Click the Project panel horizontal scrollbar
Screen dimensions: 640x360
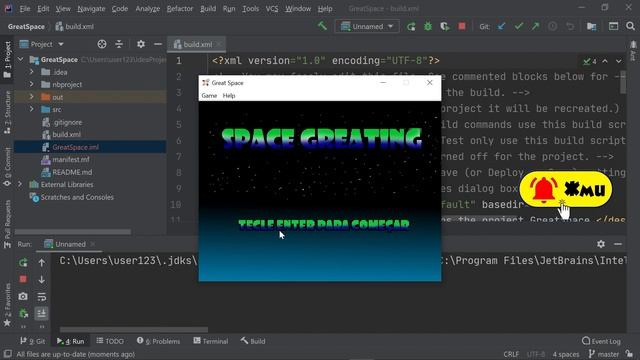coord(73,232)
